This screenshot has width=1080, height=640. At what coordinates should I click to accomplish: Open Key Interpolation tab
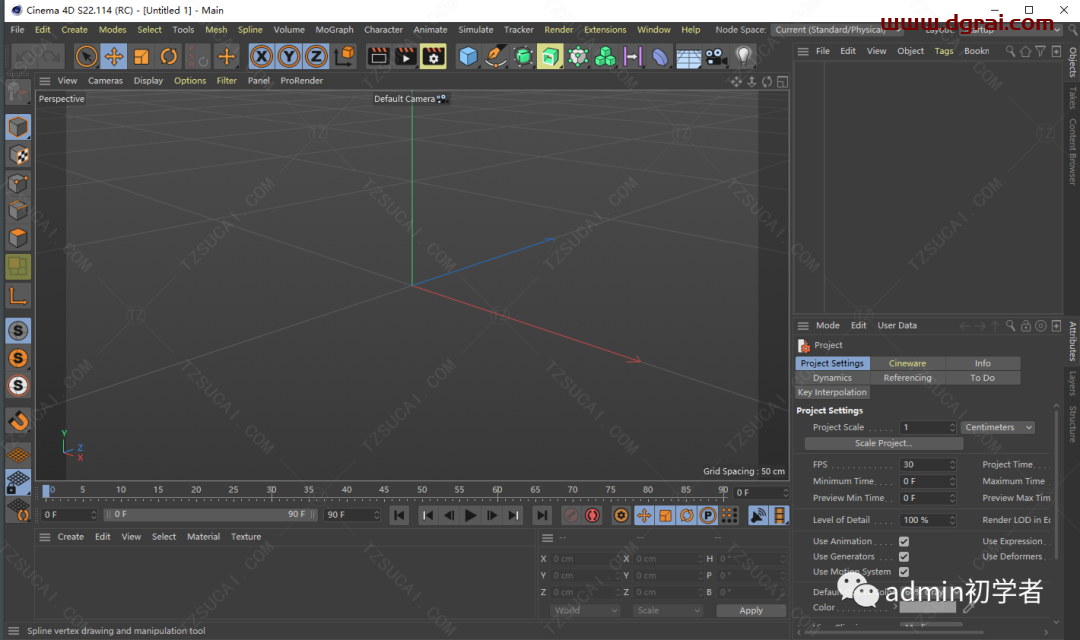(x=832, y=392)
